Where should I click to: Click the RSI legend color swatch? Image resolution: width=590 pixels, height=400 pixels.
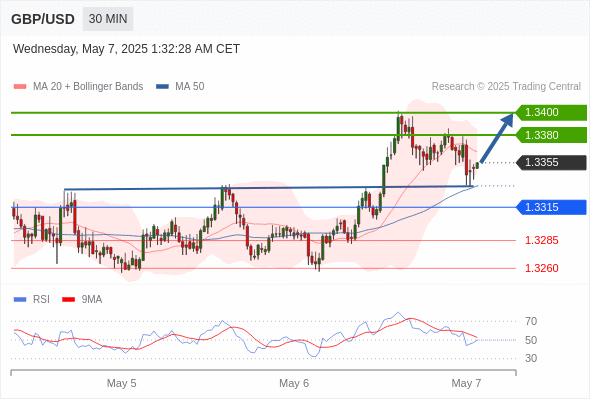tap(20, 300)
